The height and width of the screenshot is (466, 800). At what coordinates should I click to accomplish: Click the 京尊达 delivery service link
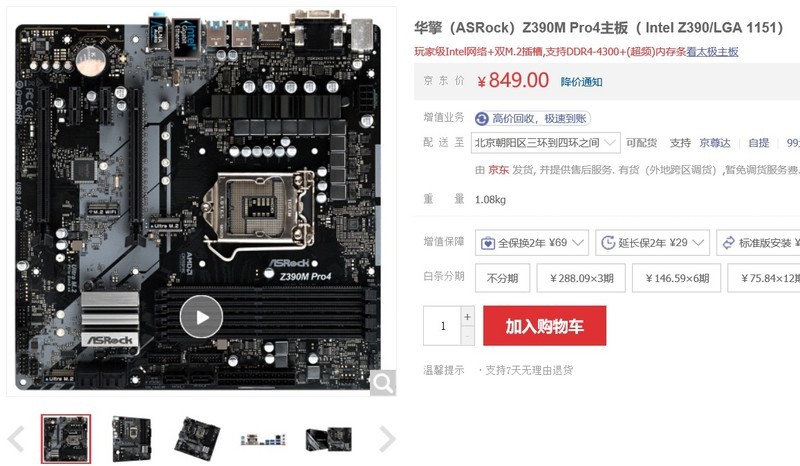point(715,143)
